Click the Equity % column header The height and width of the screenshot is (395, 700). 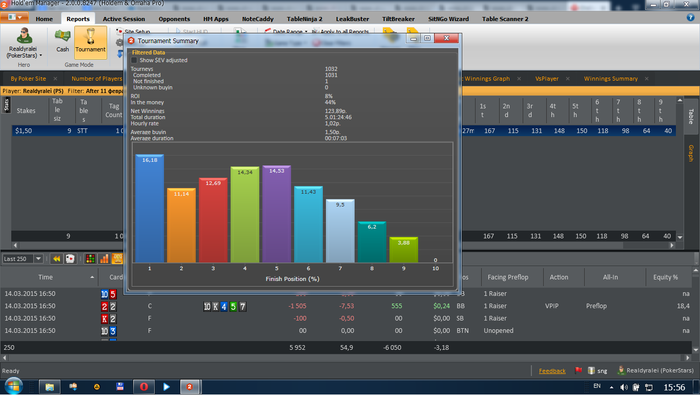[665, 277]
